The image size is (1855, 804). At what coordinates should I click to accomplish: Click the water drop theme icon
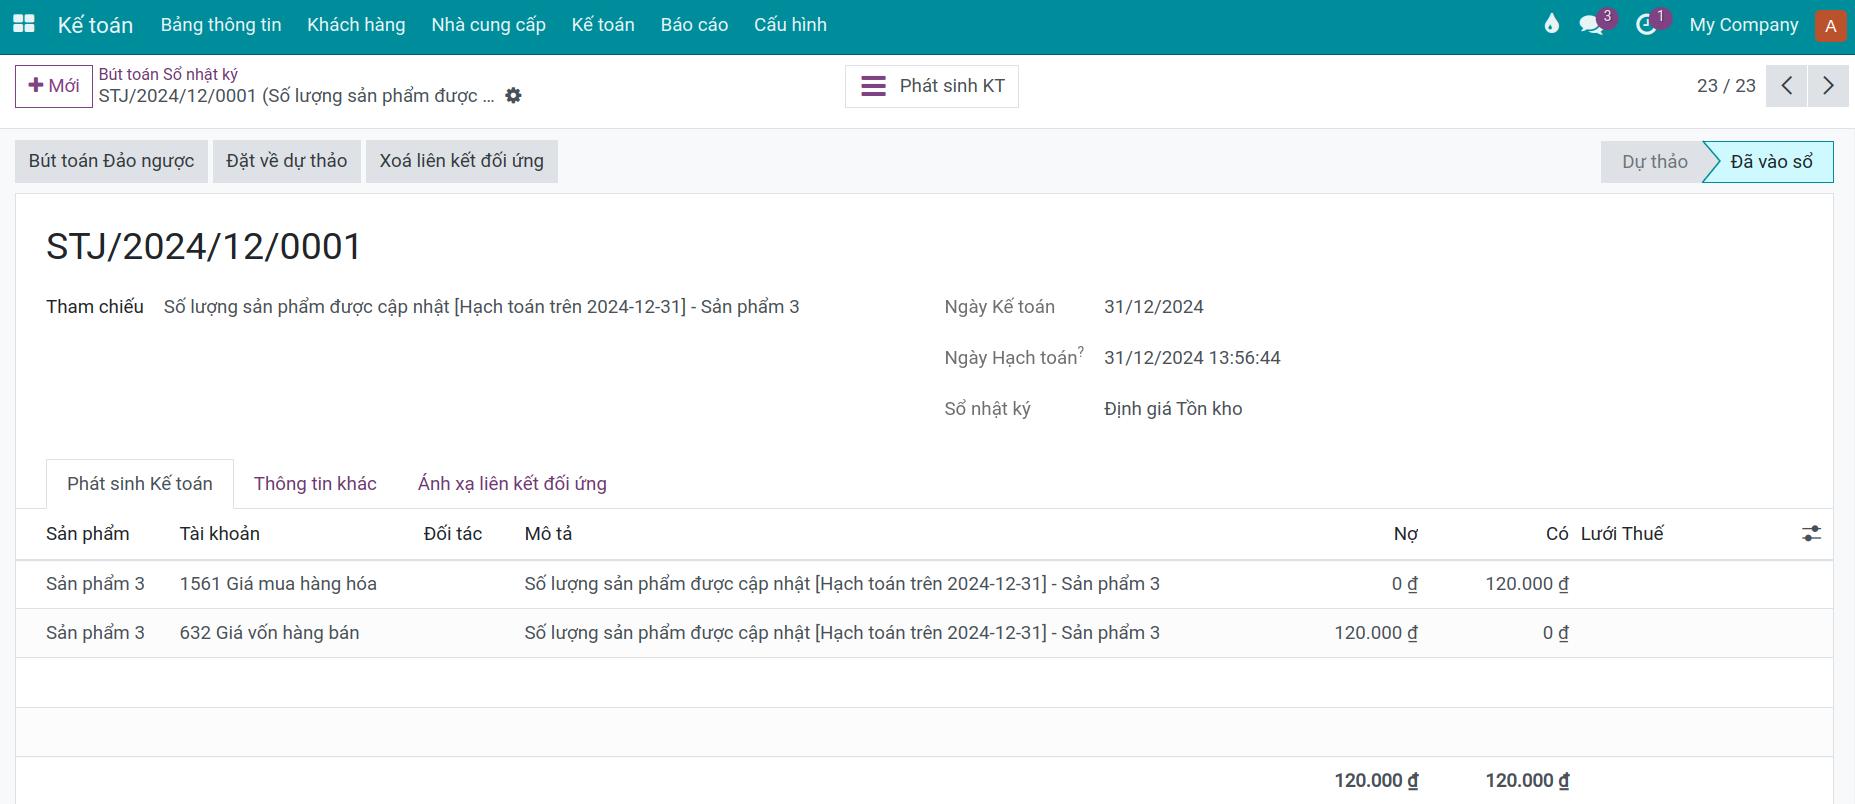click(1551, 24)
